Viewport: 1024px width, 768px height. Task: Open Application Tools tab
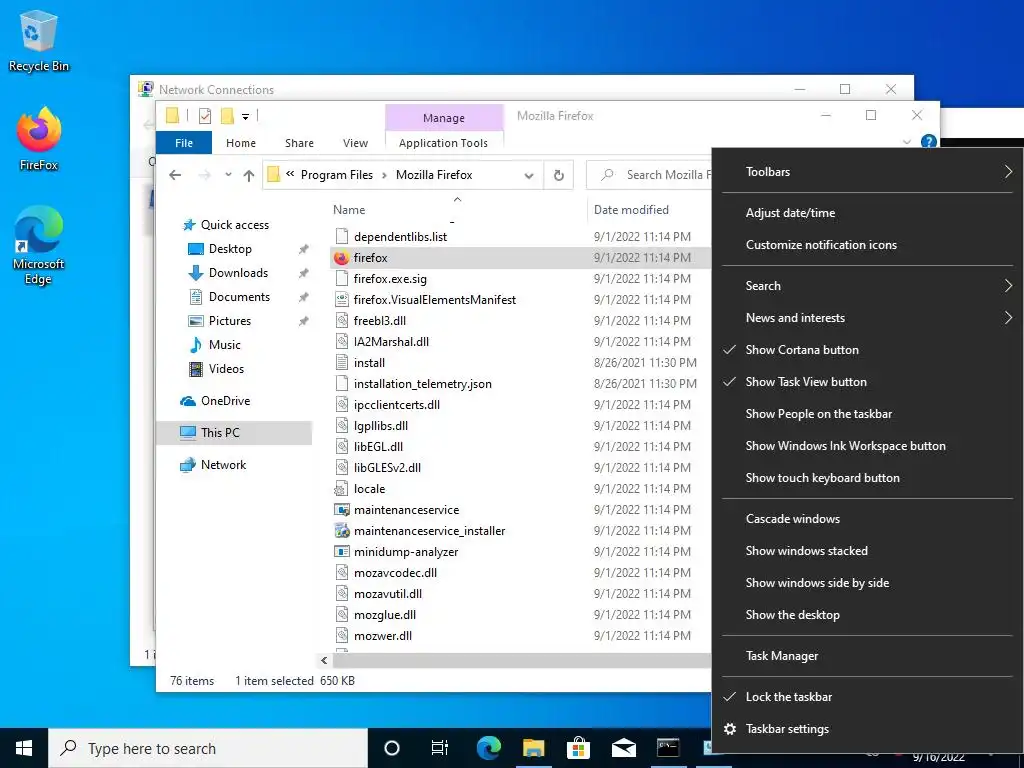[x=443, y=143]
